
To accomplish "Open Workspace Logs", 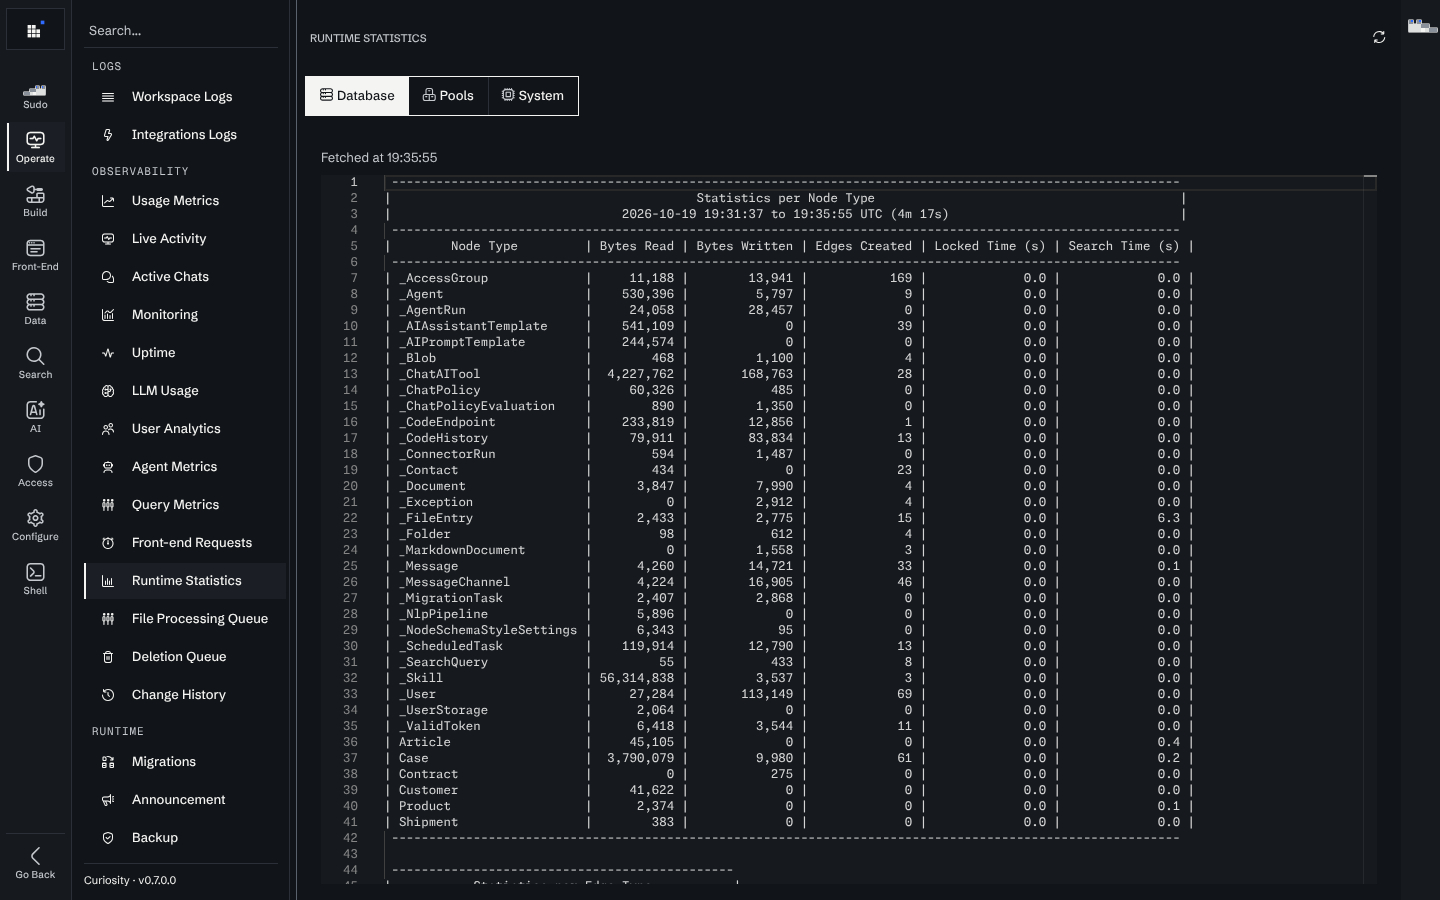I will coord(185,97).
